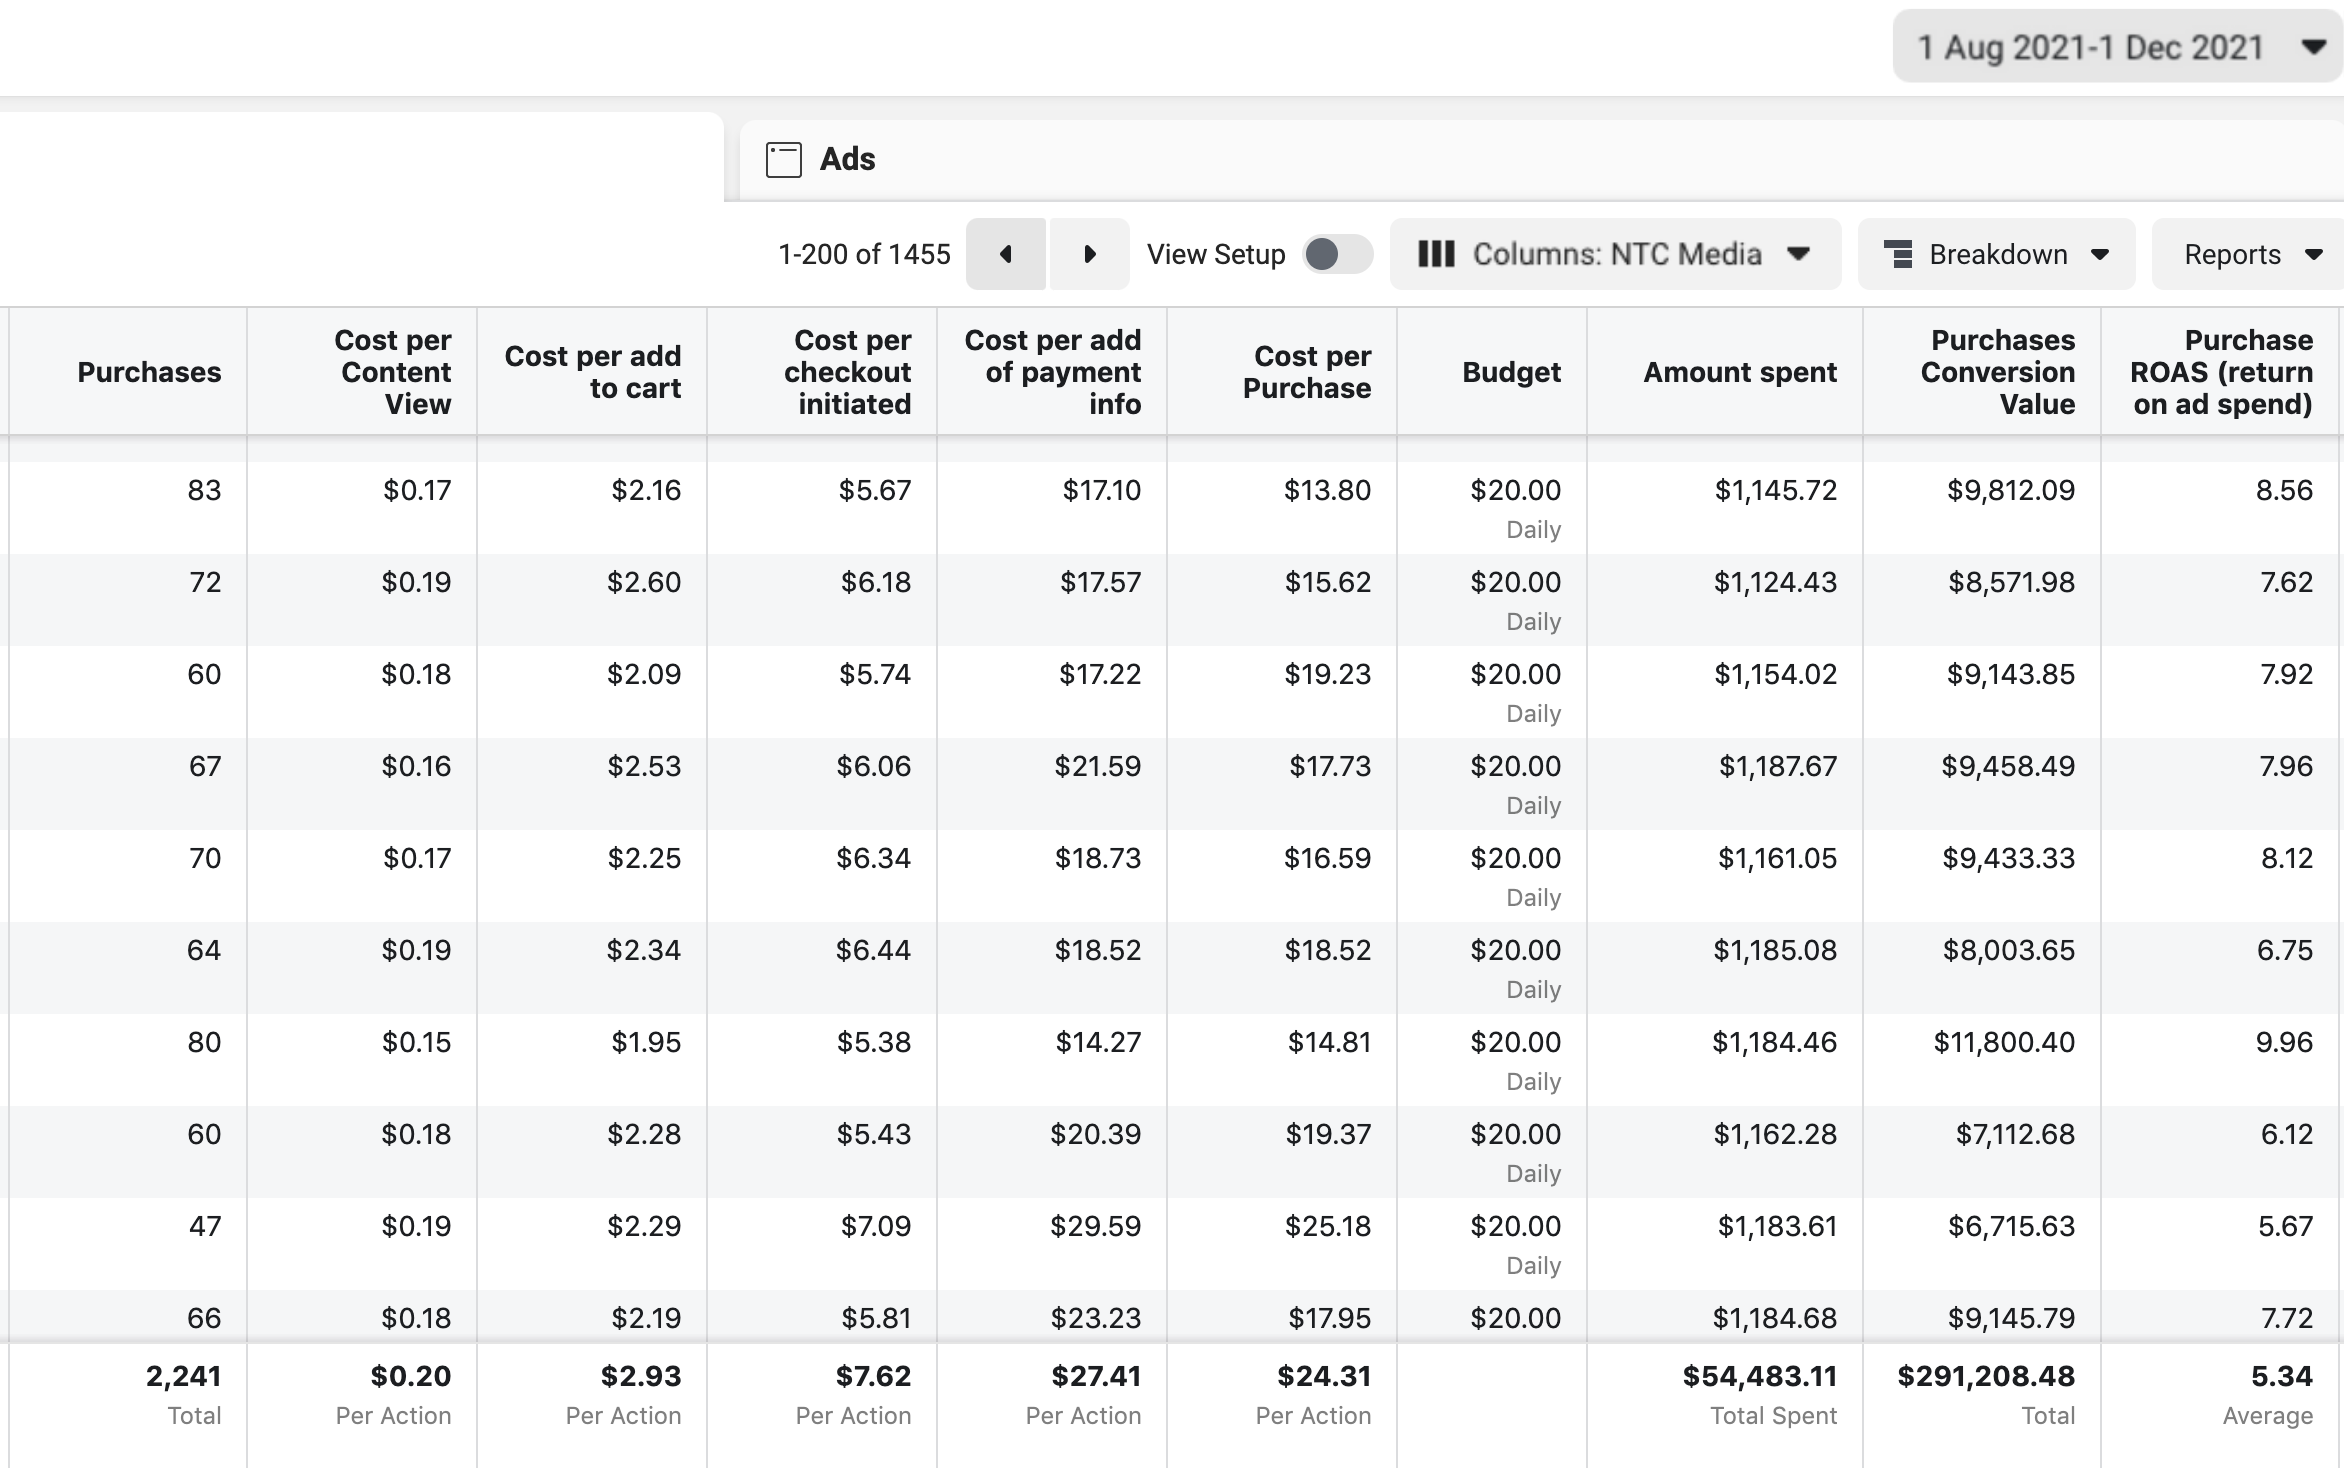
Task: Go to next page of results
Action: 1089,255
